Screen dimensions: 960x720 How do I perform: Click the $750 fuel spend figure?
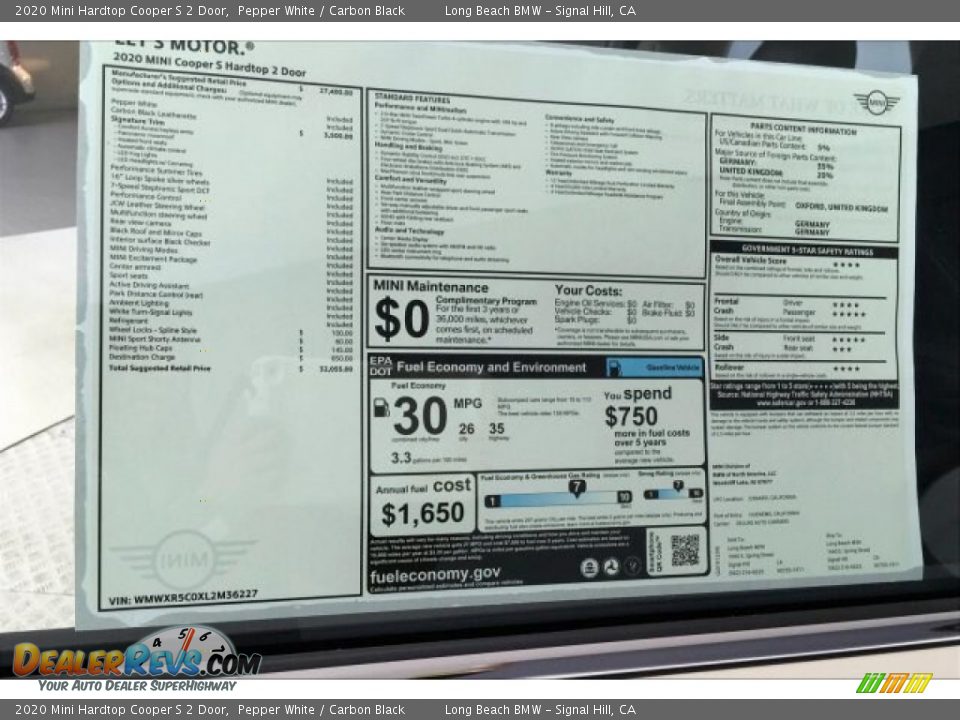point(631,417)
